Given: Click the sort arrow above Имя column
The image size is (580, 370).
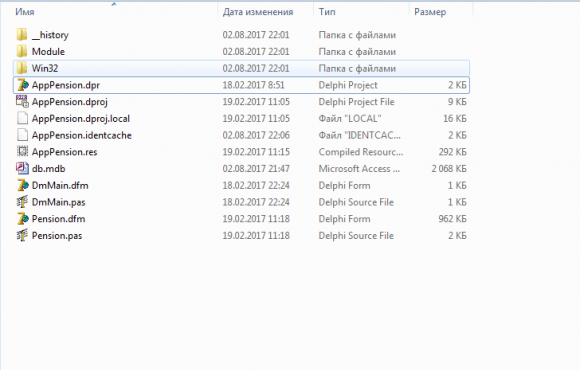Looking at the screenshot, I should tap(114, 4).
